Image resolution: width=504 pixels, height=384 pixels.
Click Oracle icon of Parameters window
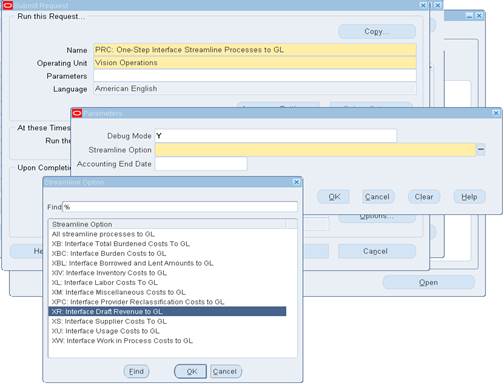pyautogui.click(x=77, y=113)
